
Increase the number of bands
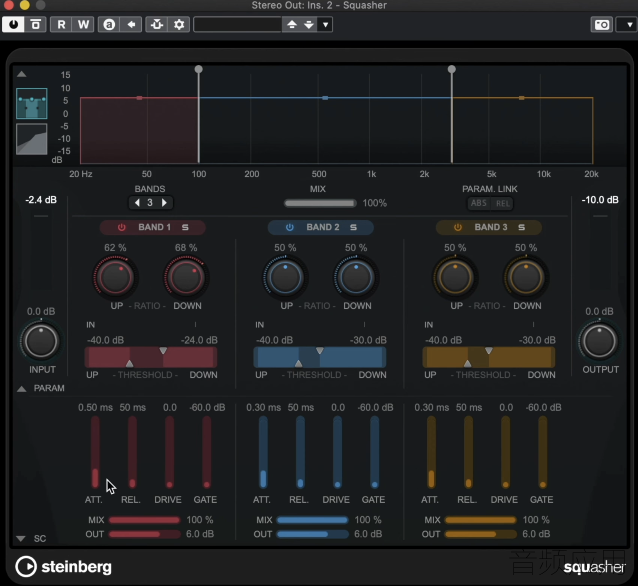point(164,203)
